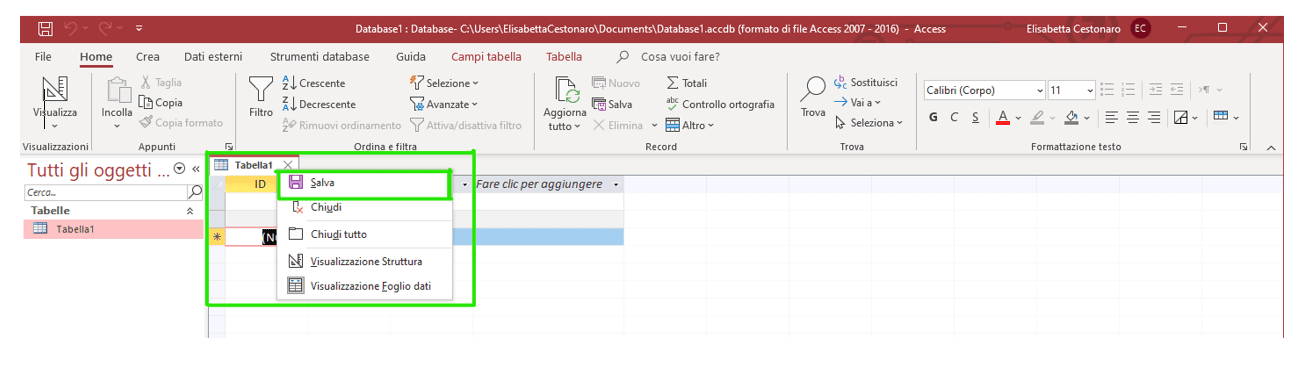
Task: Open the Altro record options dropdown
Action: point(711,126)
